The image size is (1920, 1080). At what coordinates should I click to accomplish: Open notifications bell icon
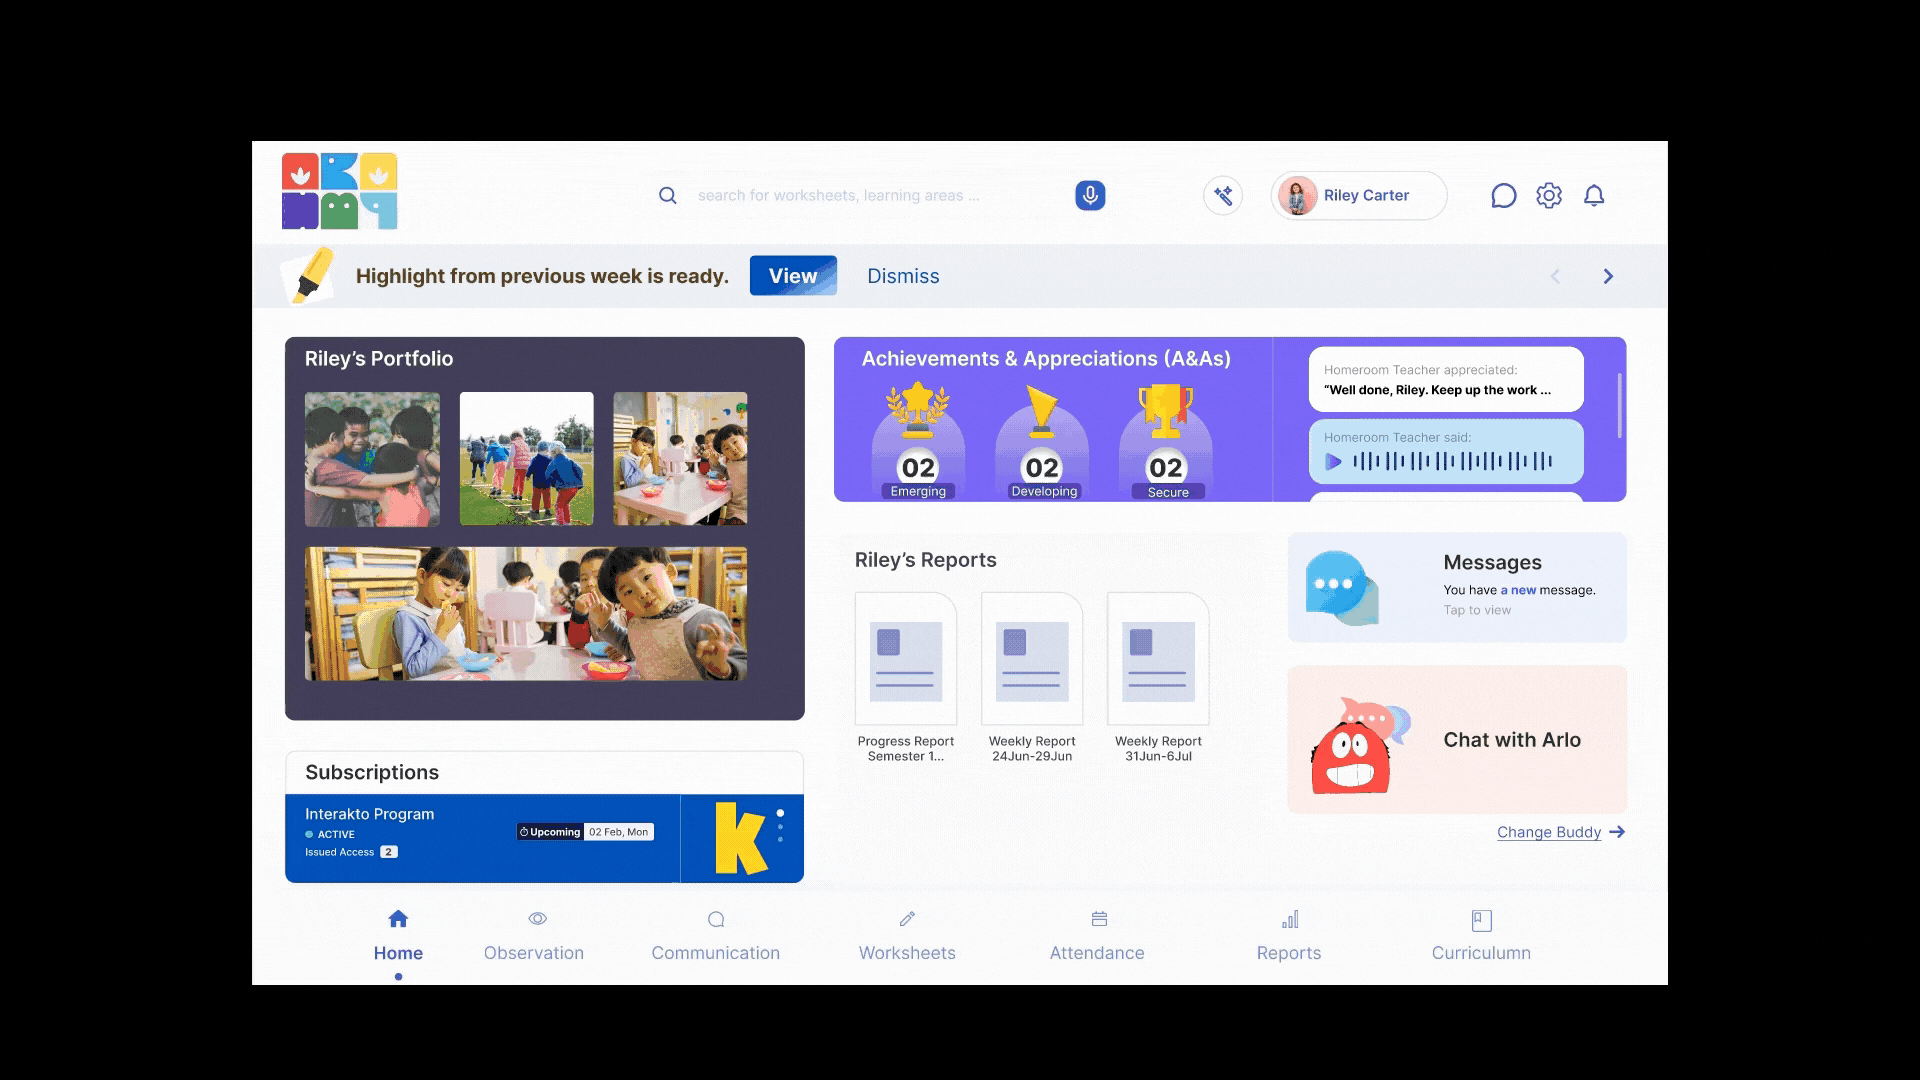coord(1594,195)
